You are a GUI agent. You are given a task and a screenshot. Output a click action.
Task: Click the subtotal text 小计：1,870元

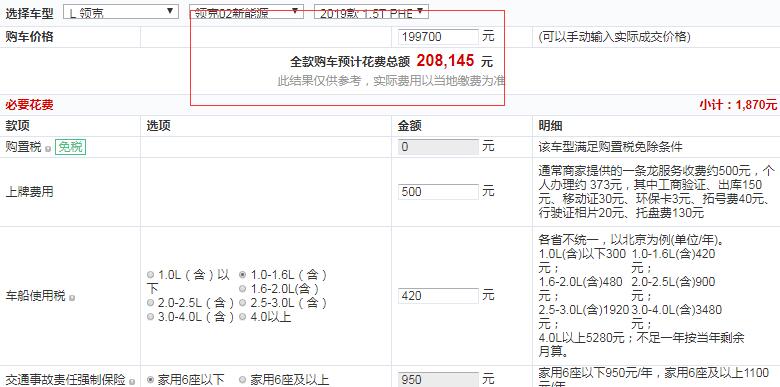click(x=738, y=105)
